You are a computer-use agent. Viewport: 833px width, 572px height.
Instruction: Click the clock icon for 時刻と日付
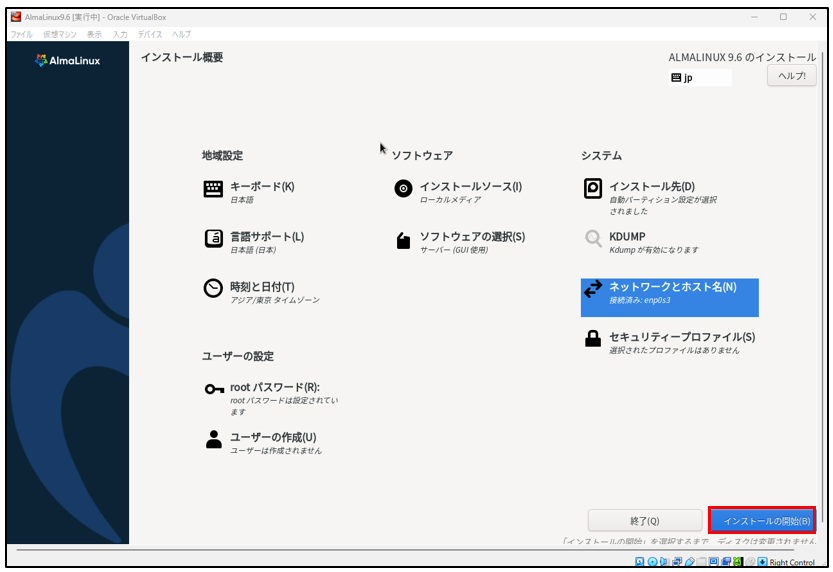tap(213, 289)
